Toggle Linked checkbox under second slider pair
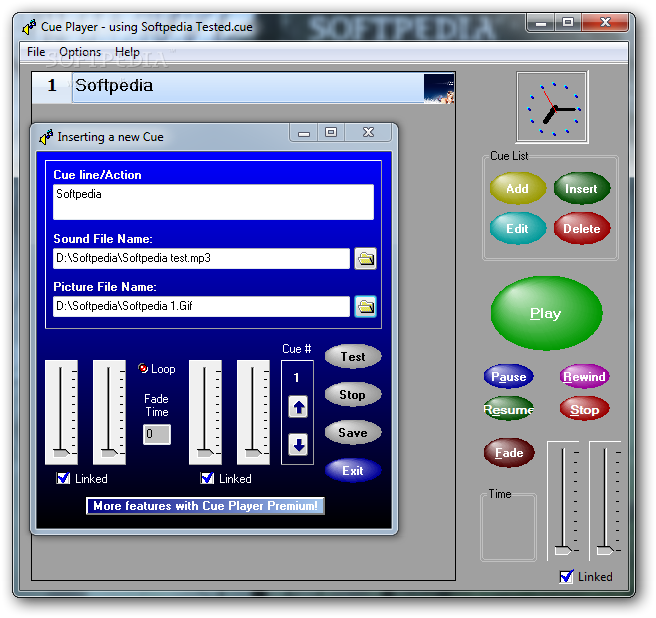Viewport: 656px width, 618px height. 207,478
